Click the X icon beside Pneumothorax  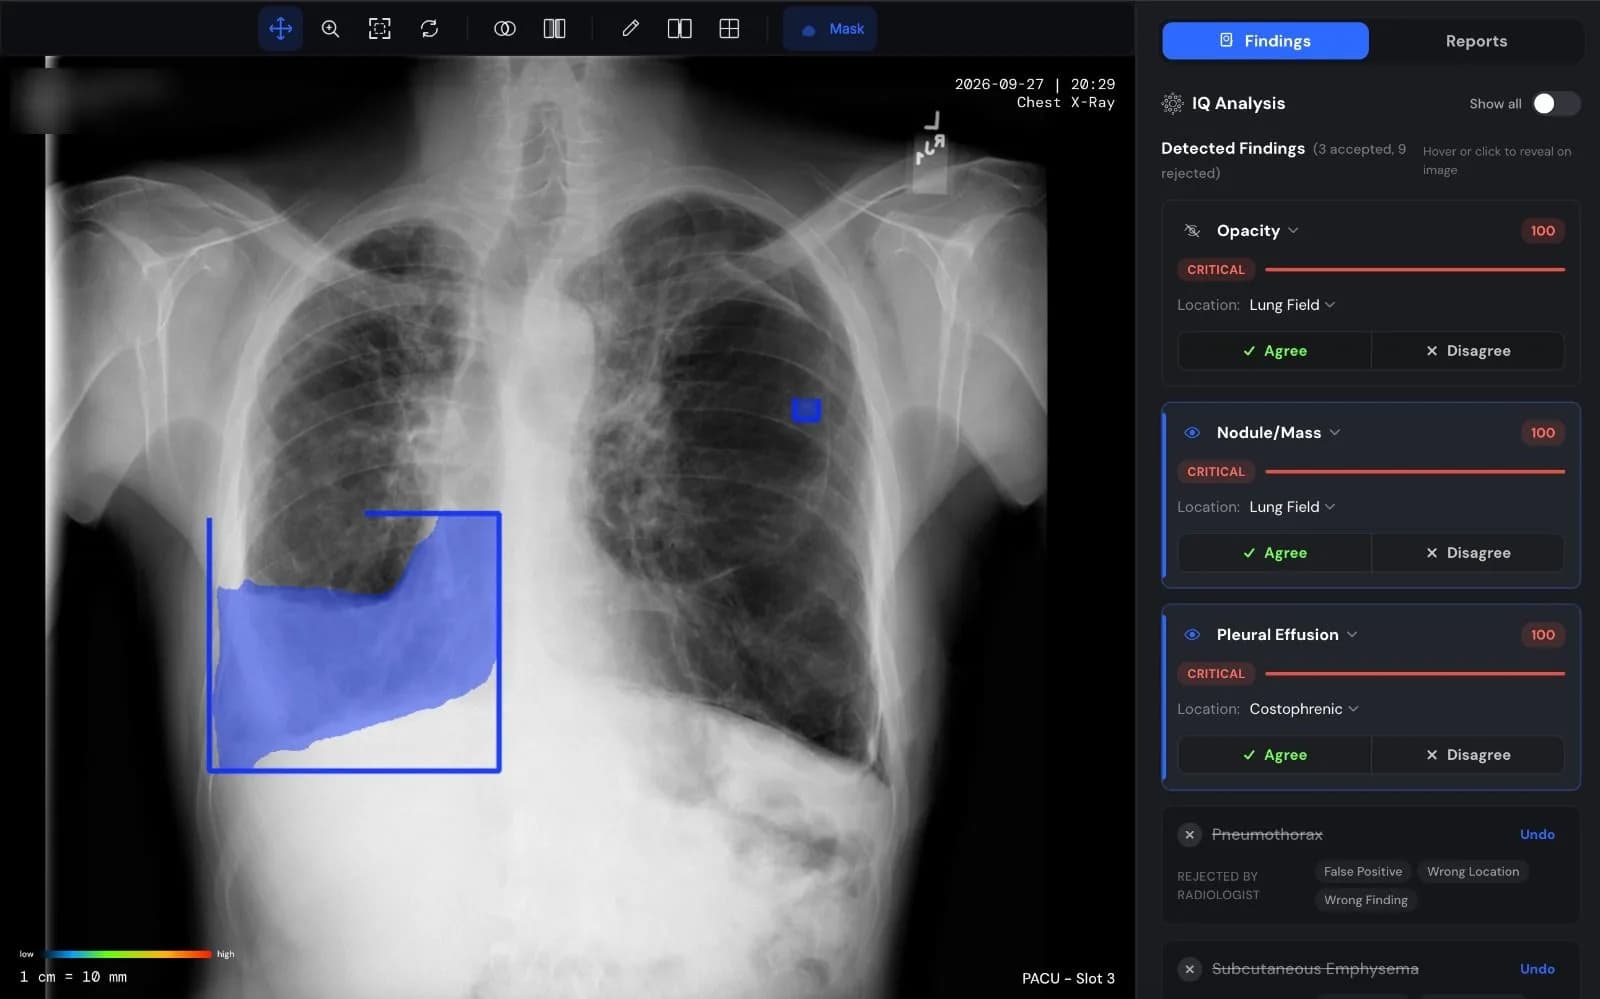(x=1189, y=834)
